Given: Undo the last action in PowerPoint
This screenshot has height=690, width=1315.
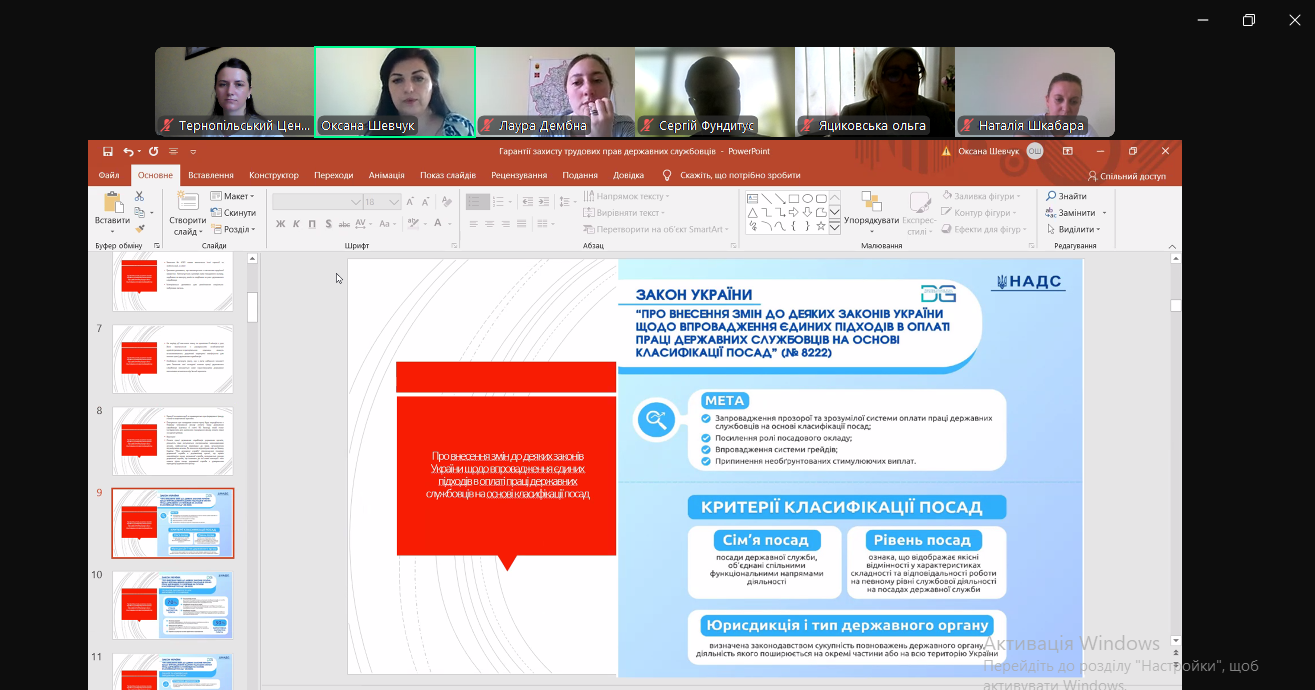Looking at the screenshot, I should pyautogui.click(x=128, y=152).
